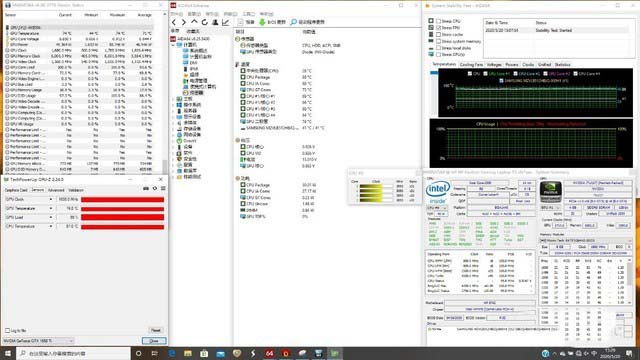640x360 pixels.
Task: Select DirectX node in AIDA64 tree
Action: [187, 141]
